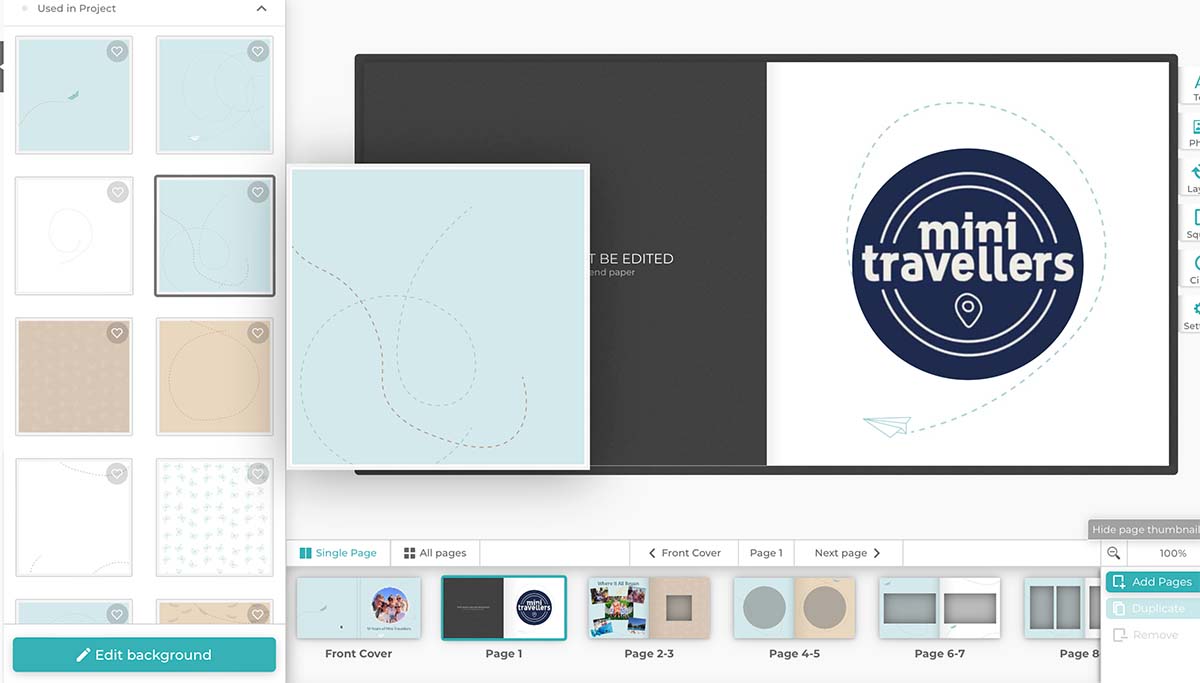The width and height of the screenshot is (1200, 683).
Task: Collapse the Used in Project section
Action: (x=261, y=9)
